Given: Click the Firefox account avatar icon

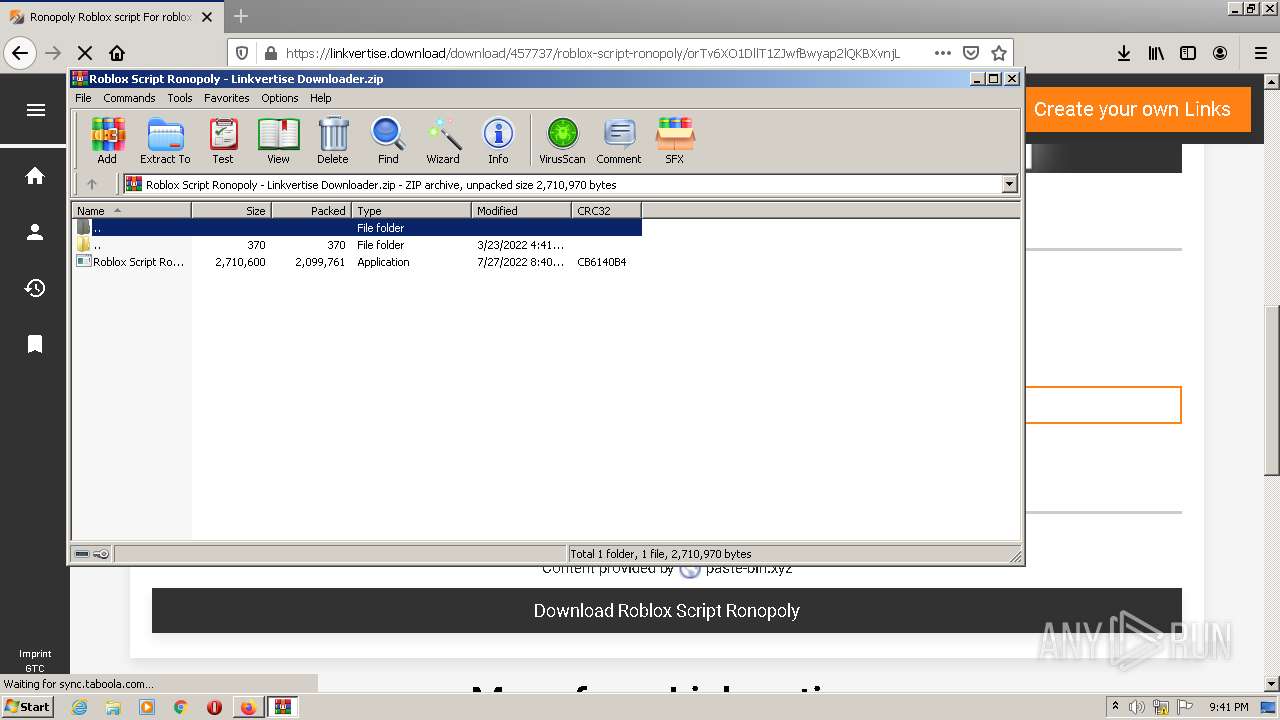Looking at the screenshot, I should pyautogui.click(x=1220, y=53).
